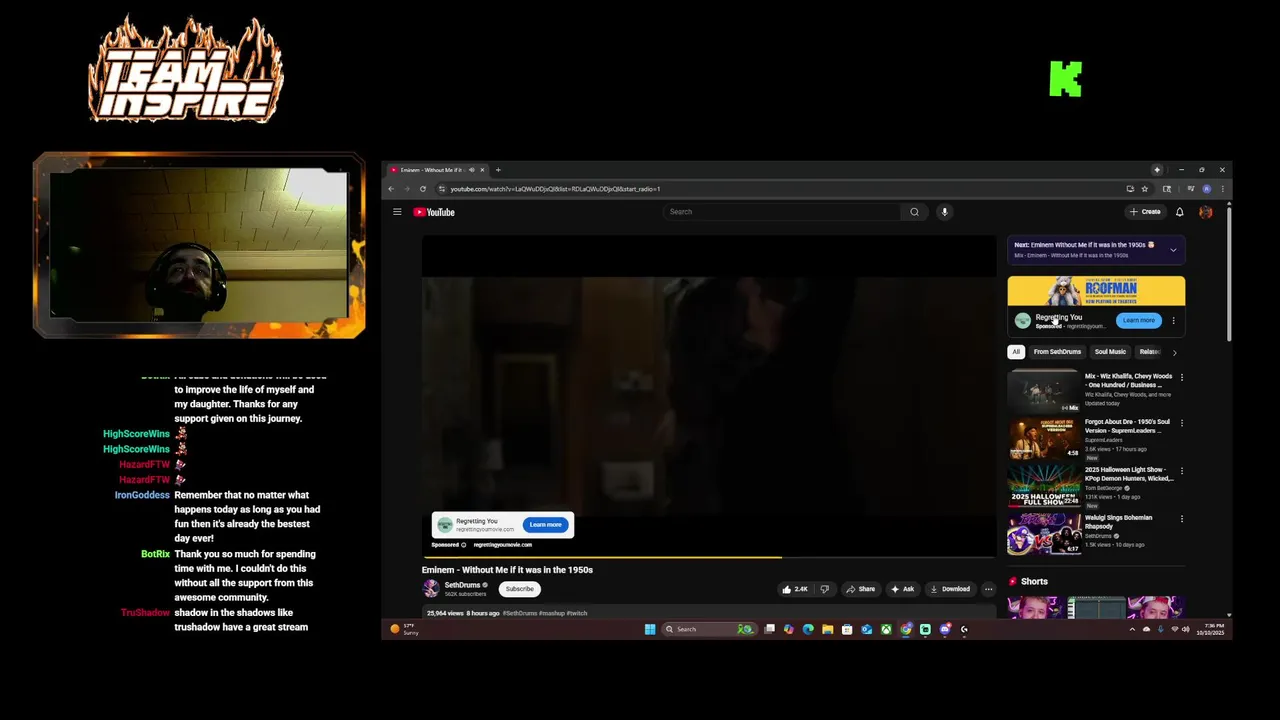Expand the video description box
The height and width of the screenshot is (720, 1280).
[709, 612]
